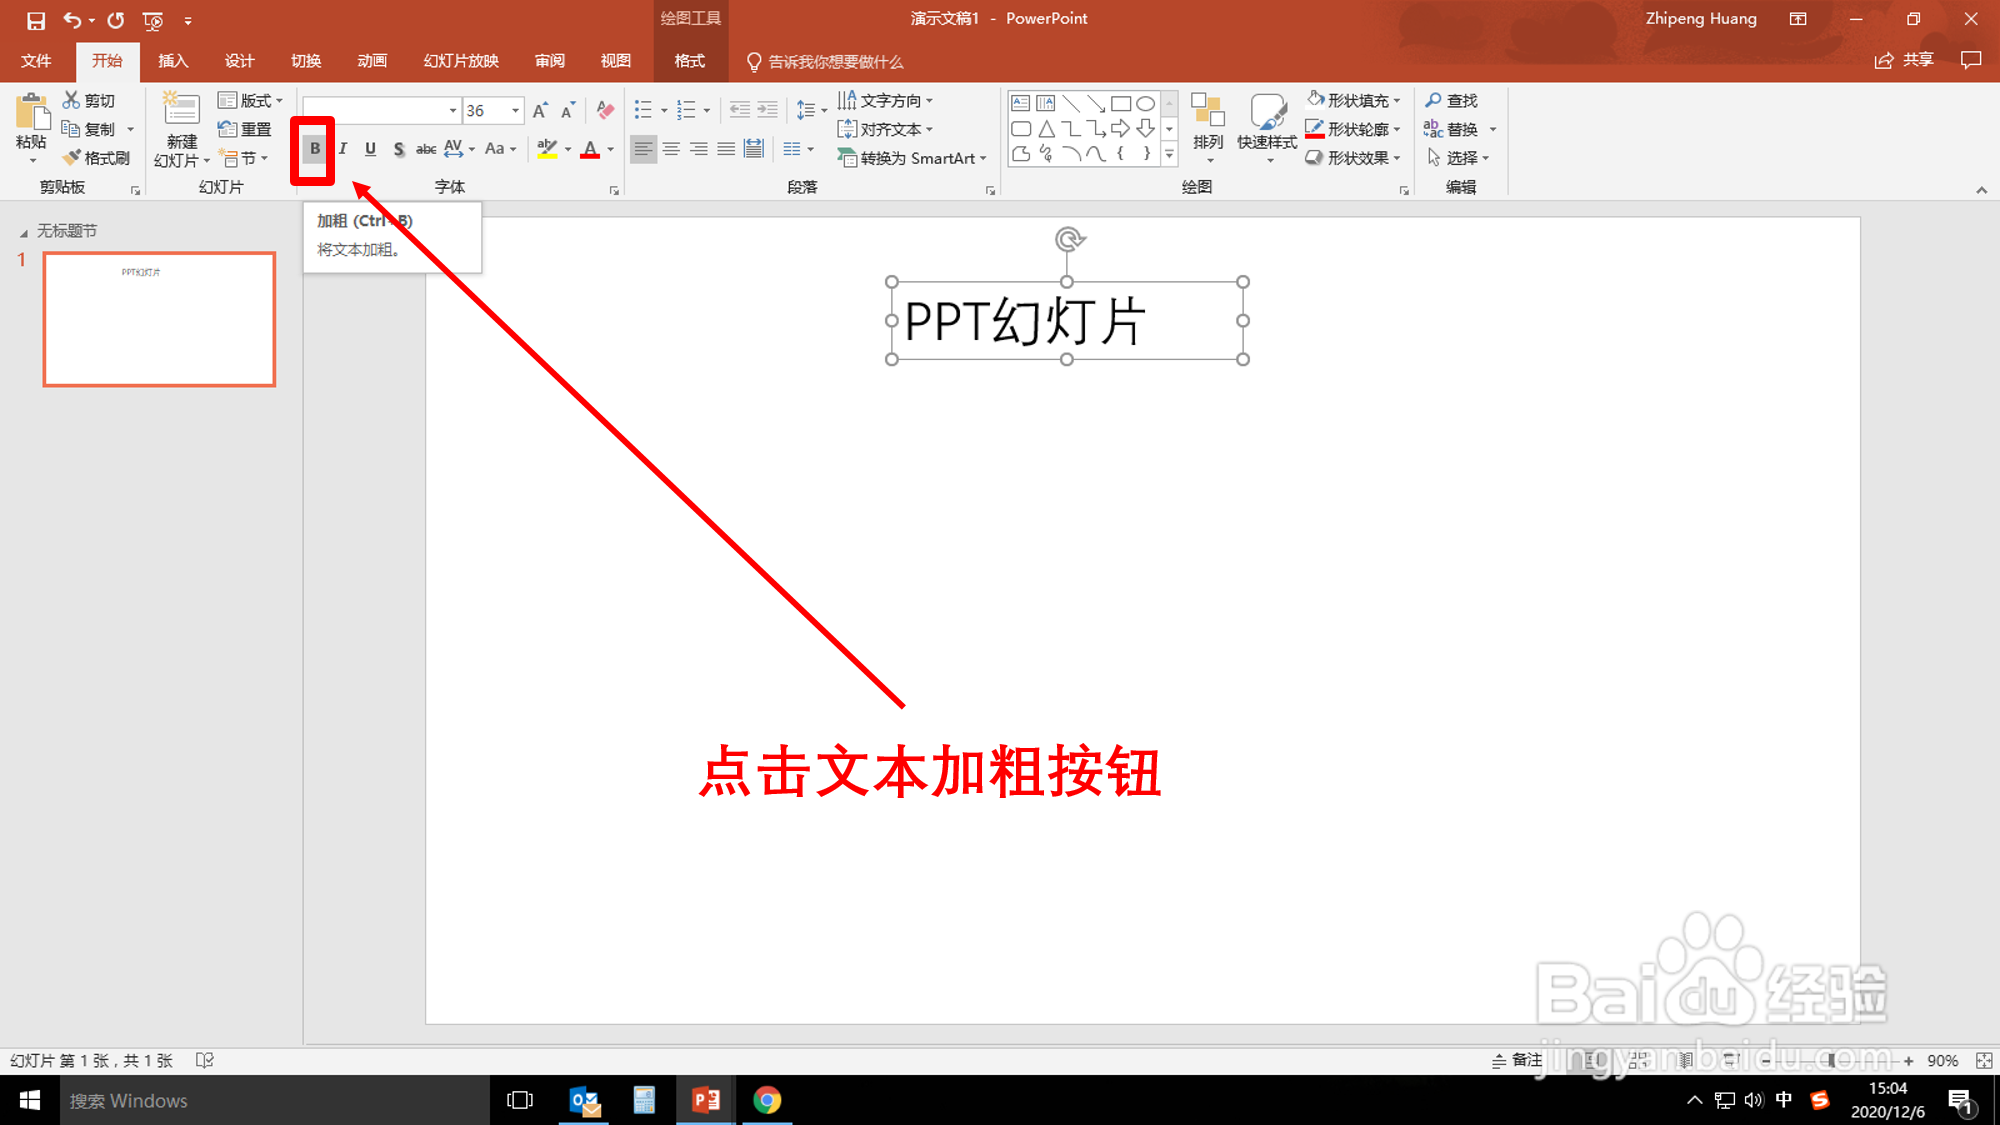Click the New Slide (新建幻灯片) icon
The height and width of the screenshot is (1125, 2000).
181,110
